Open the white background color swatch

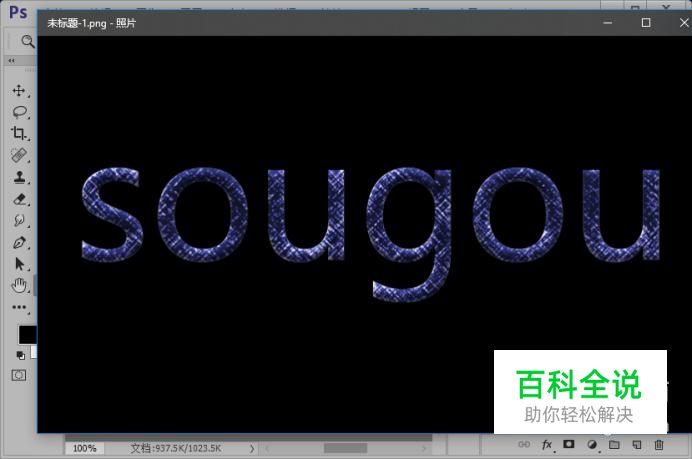pyautogui.click(x=34, y=352)
